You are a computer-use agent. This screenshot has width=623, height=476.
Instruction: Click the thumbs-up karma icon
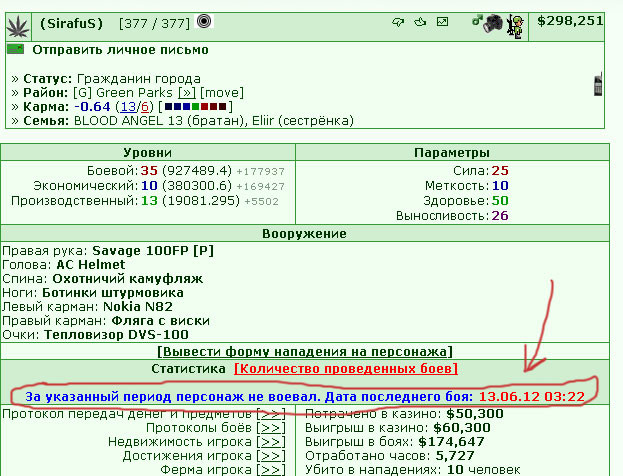tap(420, 21)
